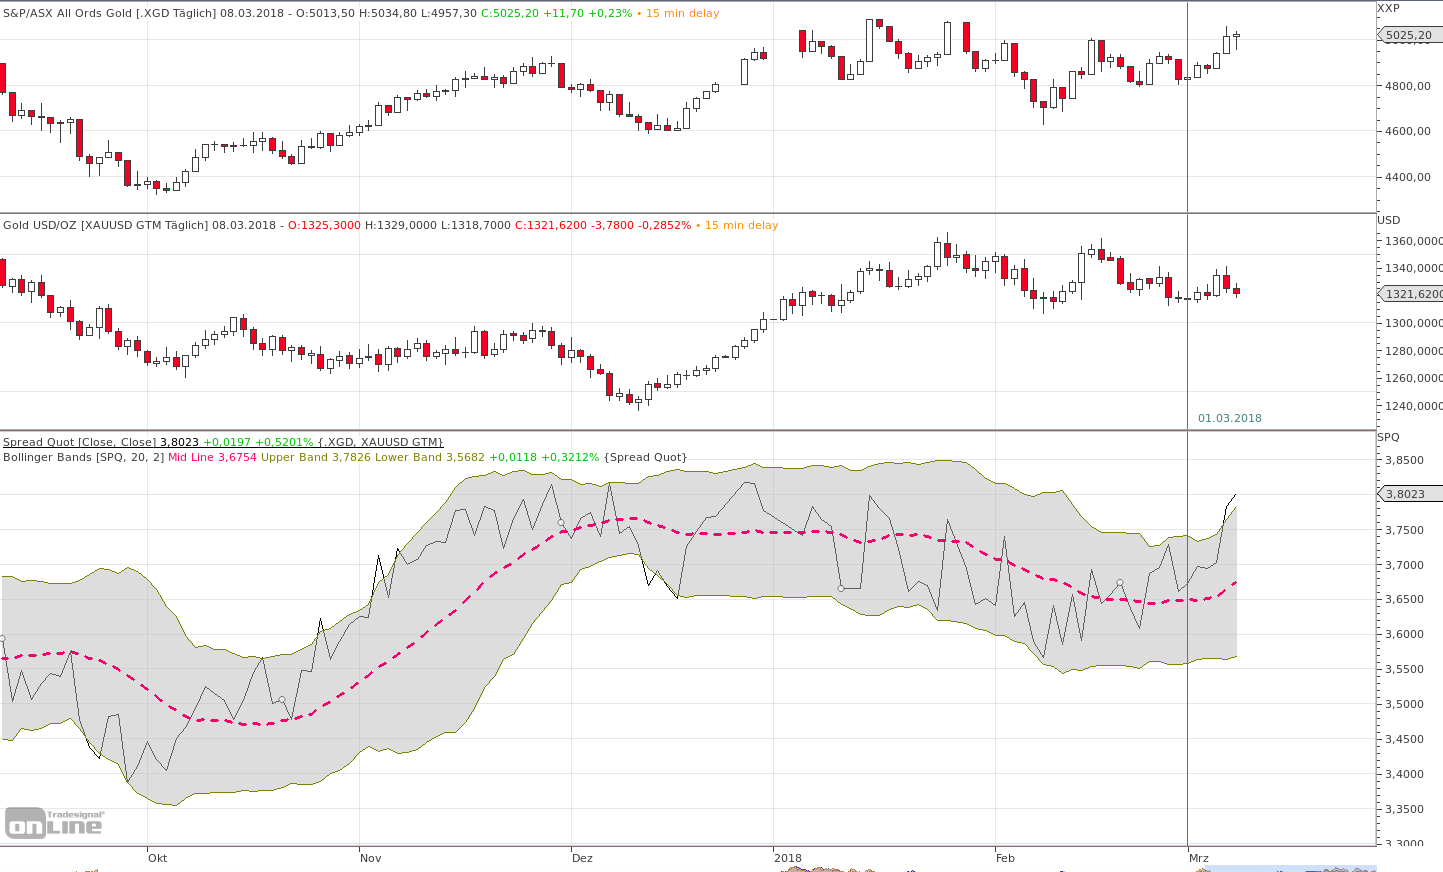This screenshot has width=1443, height=872.
Task: Click the 4800,00 price axis label
Action: [x=1409, y=86]
